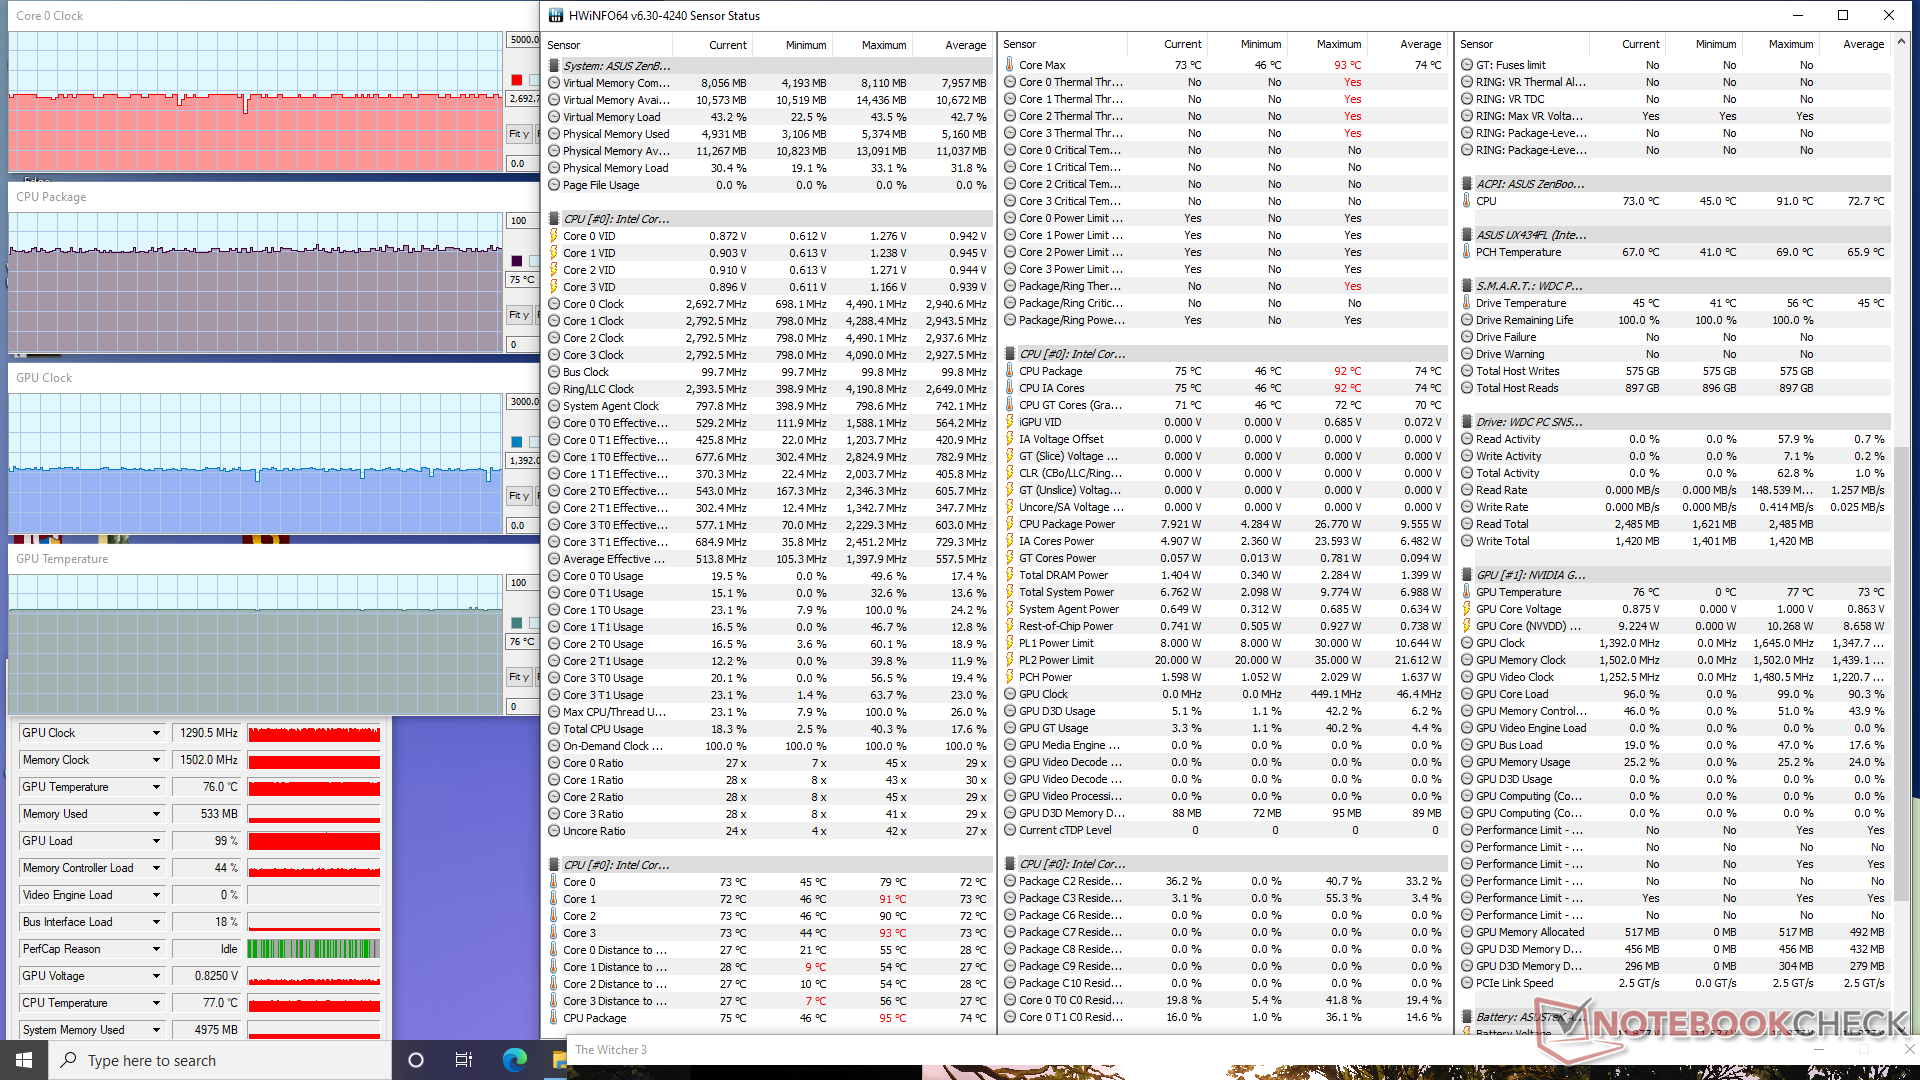Click the chip icon beside GPU [#1]: NVIDIA
1920x1080 pixels.
pyautogui.click(x=1466, y=575)
